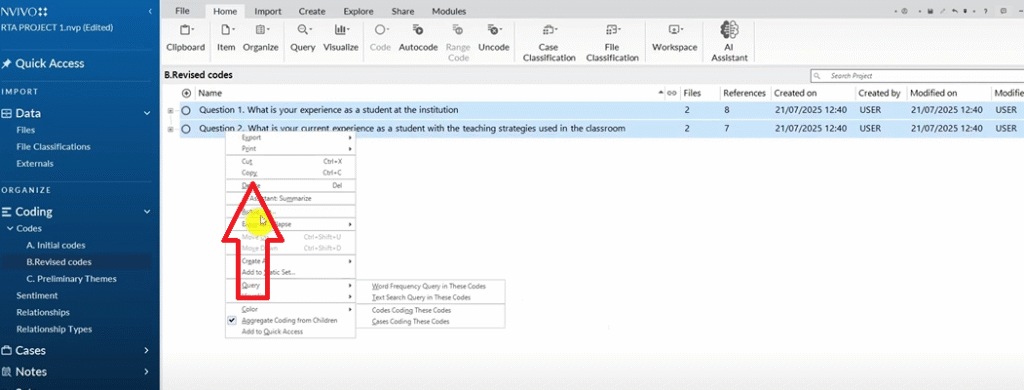Switch to the Share ribbon tab

tap(402, 11)
